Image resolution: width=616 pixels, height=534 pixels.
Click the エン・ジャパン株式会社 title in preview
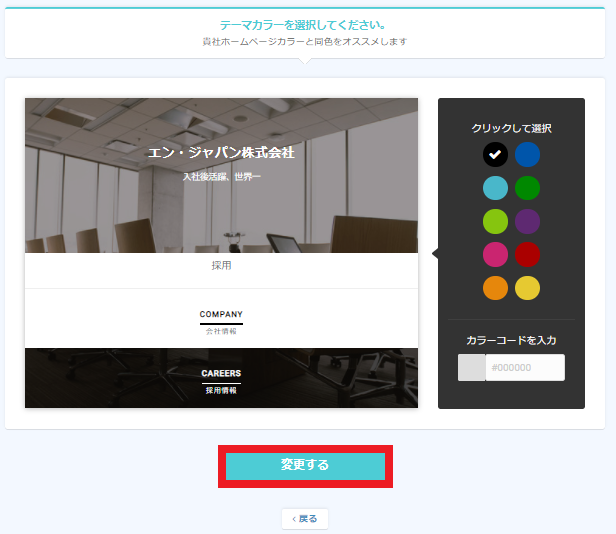click(x=221, y=152)
